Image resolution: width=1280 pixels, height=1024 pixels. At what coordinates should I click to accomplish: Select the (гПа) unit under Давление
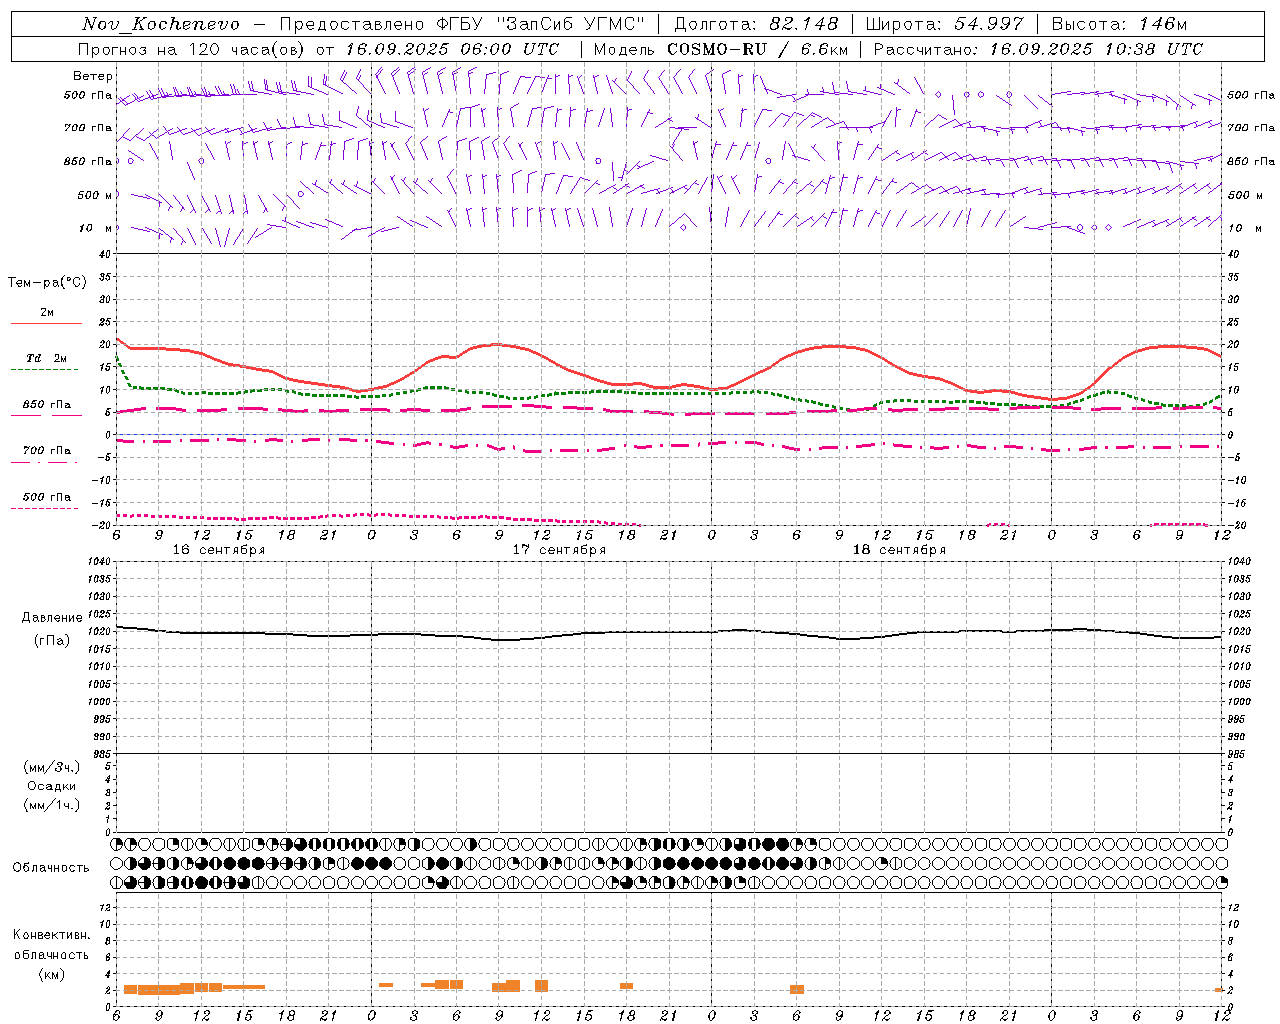pyautogui.click(x=52, y=641)
